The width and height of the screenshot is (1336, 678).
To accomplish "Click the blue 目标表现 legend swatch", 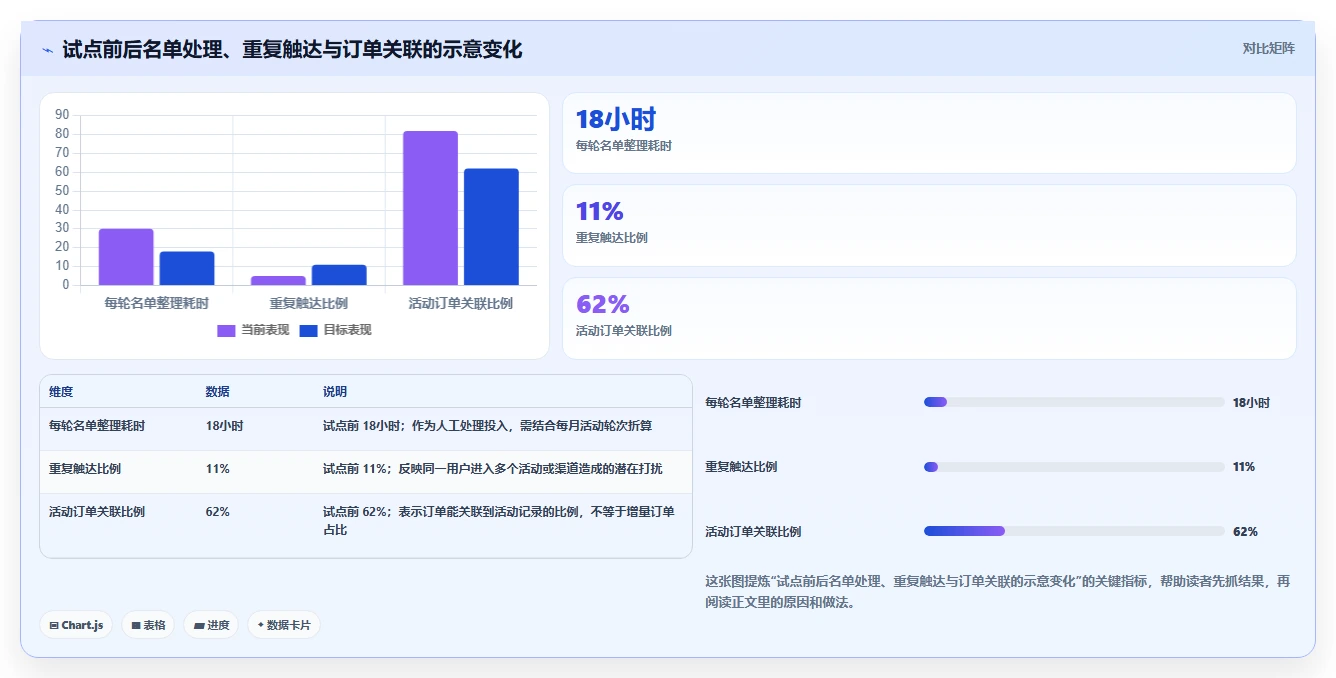I will (308, 331).
